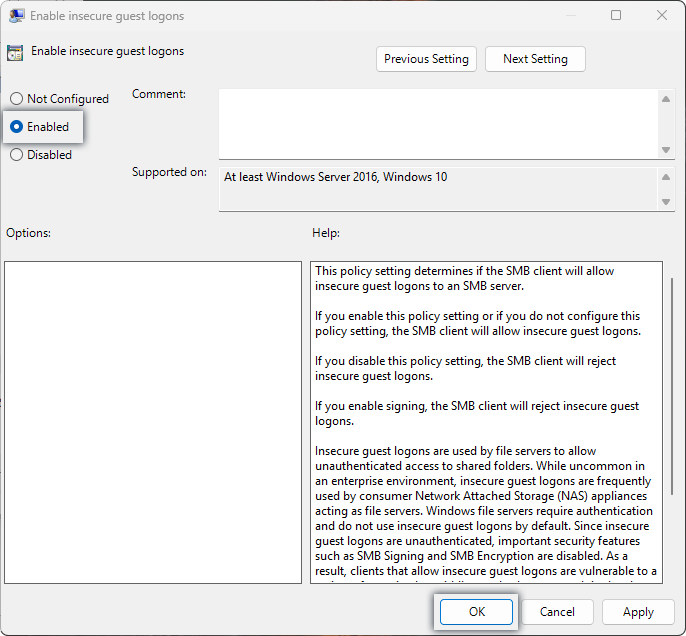Click the "Options:" label
This screenshot has width=686, height=636.
(x=28, y=233)
